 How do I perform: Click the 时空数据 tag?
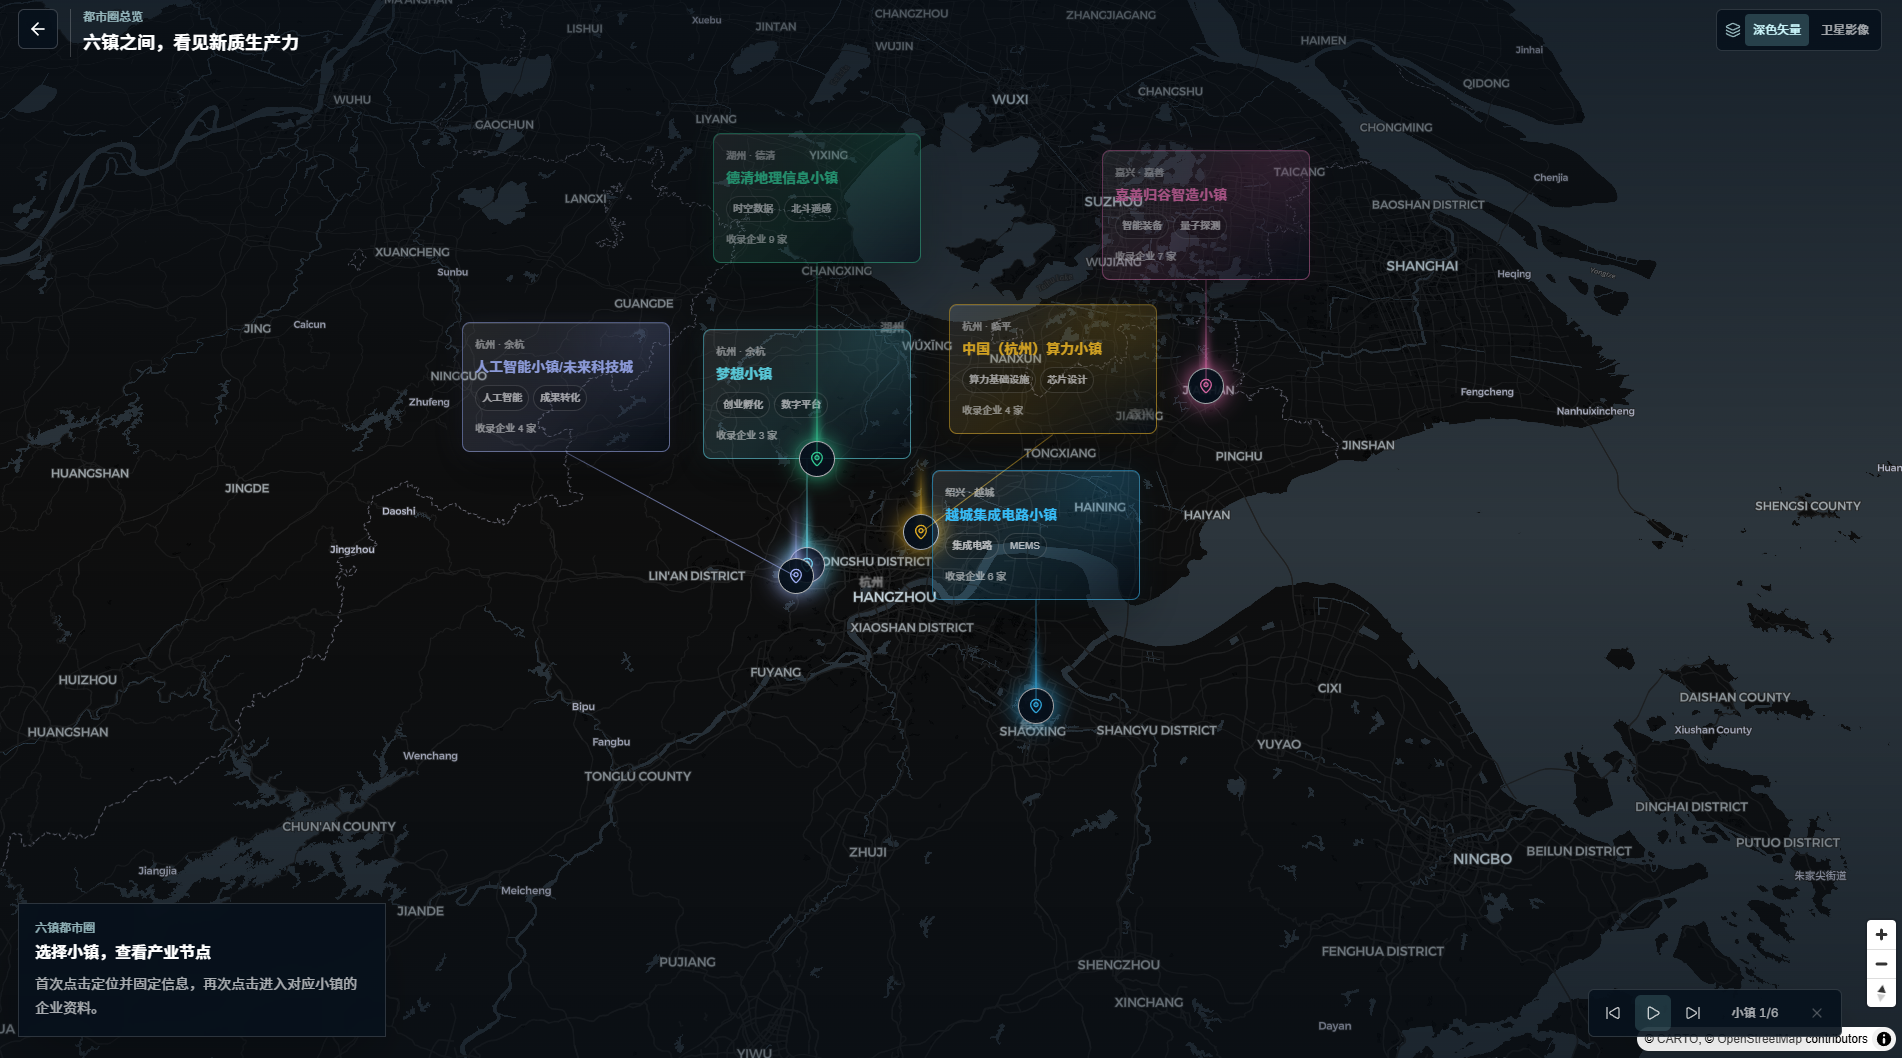coord(753,209)
